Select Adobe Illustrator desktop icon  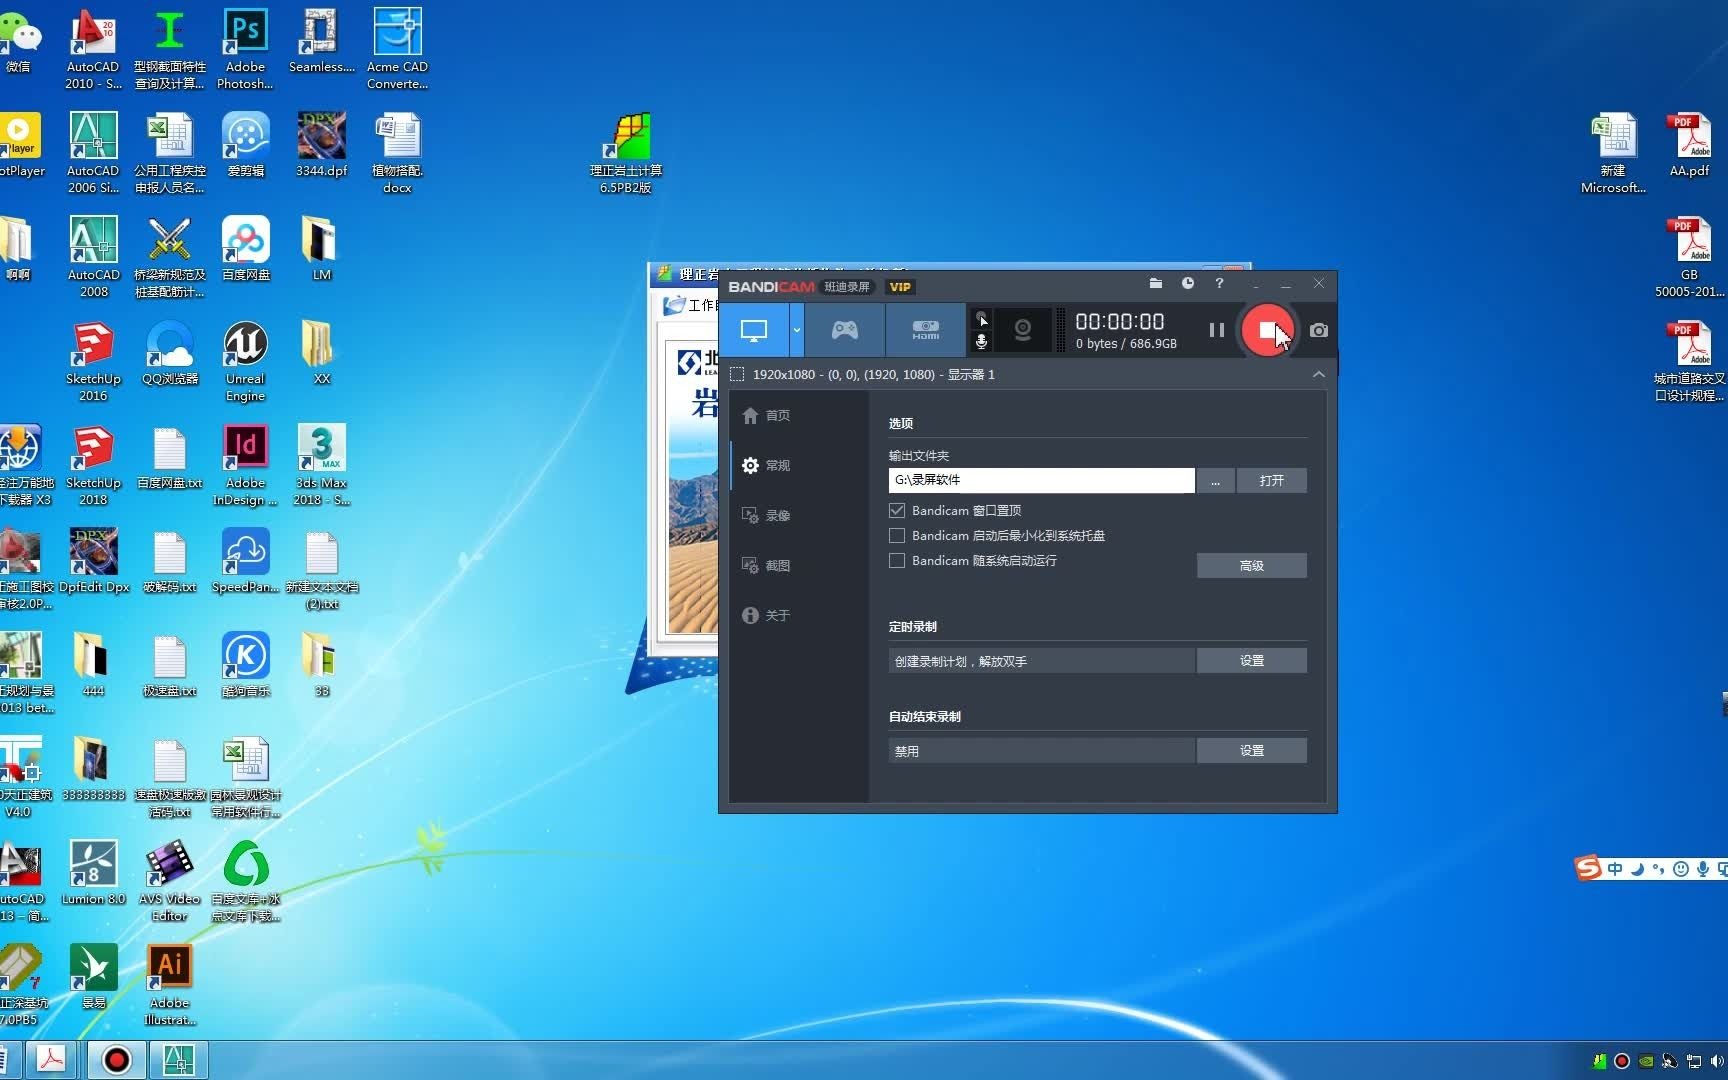coord(170,985)
